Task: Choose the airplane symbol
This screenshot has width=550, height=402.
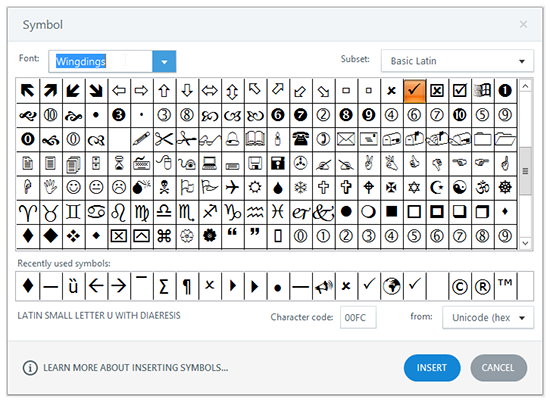Action: tap(232, 187)
